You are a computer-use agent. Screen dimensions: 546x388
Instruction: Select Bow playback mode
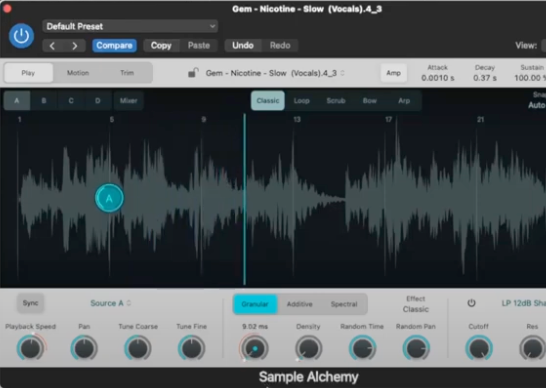point(370,101)
